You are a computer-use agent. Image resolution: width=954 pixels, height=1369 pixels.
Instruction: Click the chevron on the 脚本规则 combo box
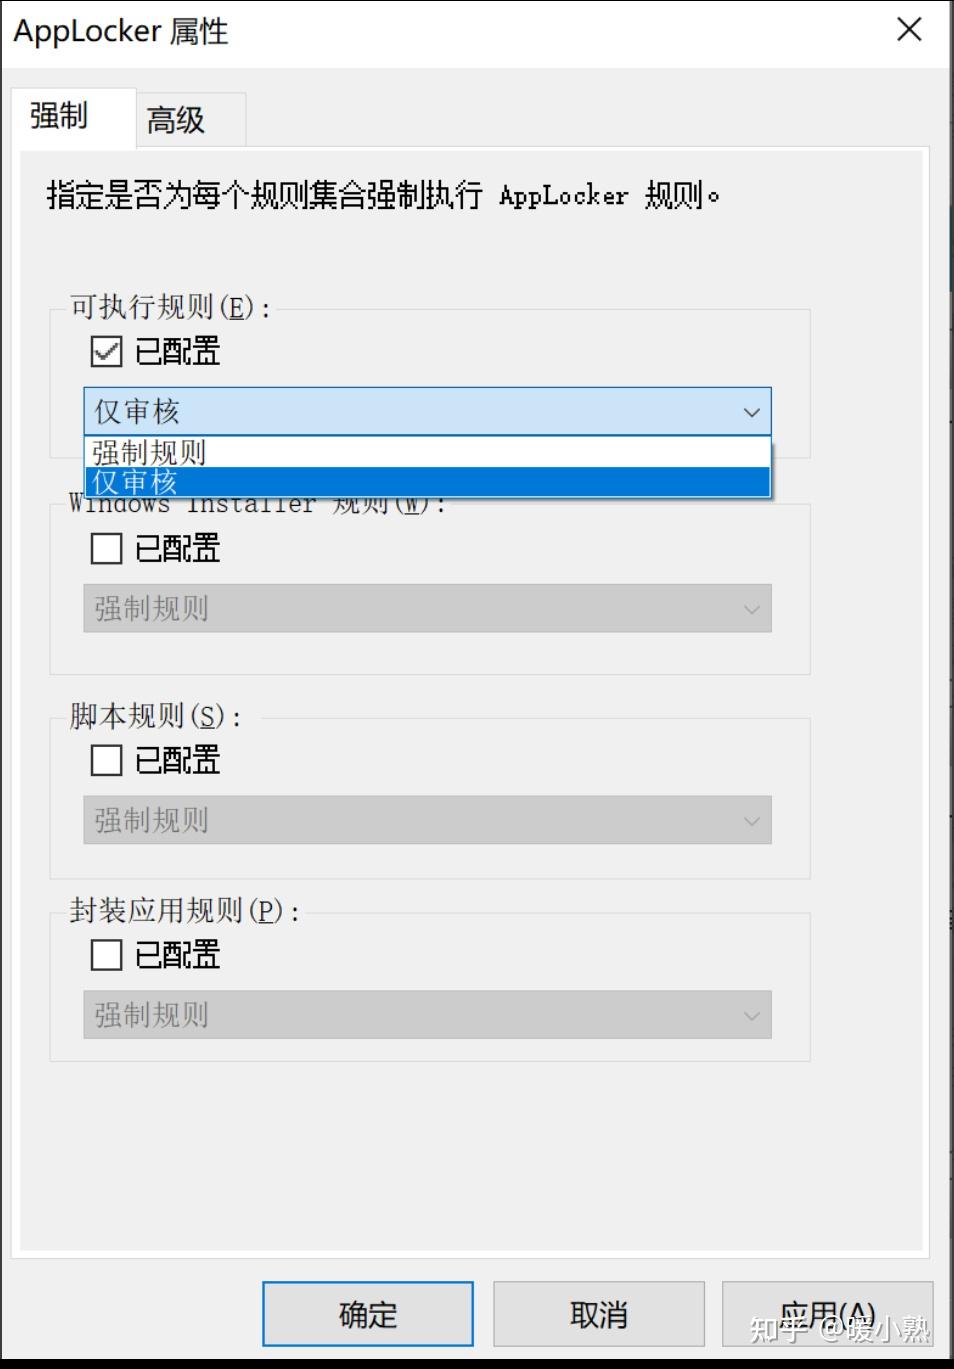pyautogui.click(x=751, y=820)
